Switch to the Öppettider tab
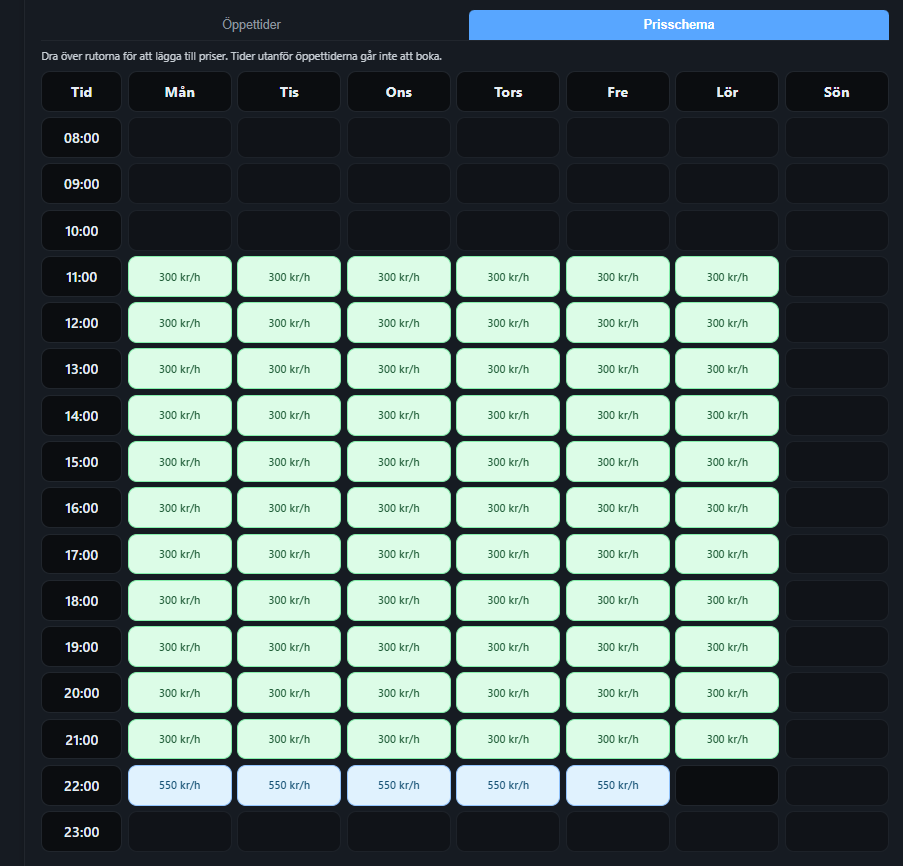Viewport: 903px width, 866px height. pyautogui.click(x=252, y=25)
